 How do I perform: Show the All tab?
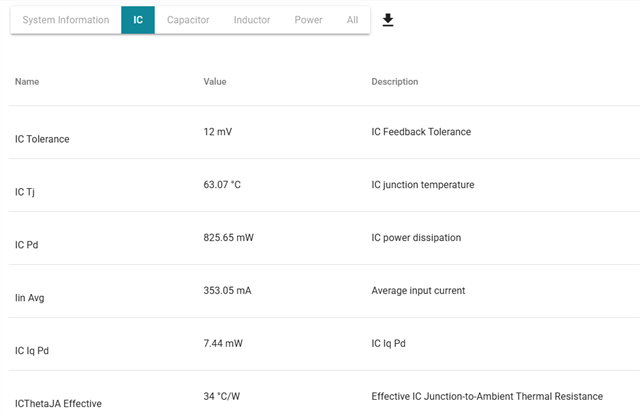point(352,20)
